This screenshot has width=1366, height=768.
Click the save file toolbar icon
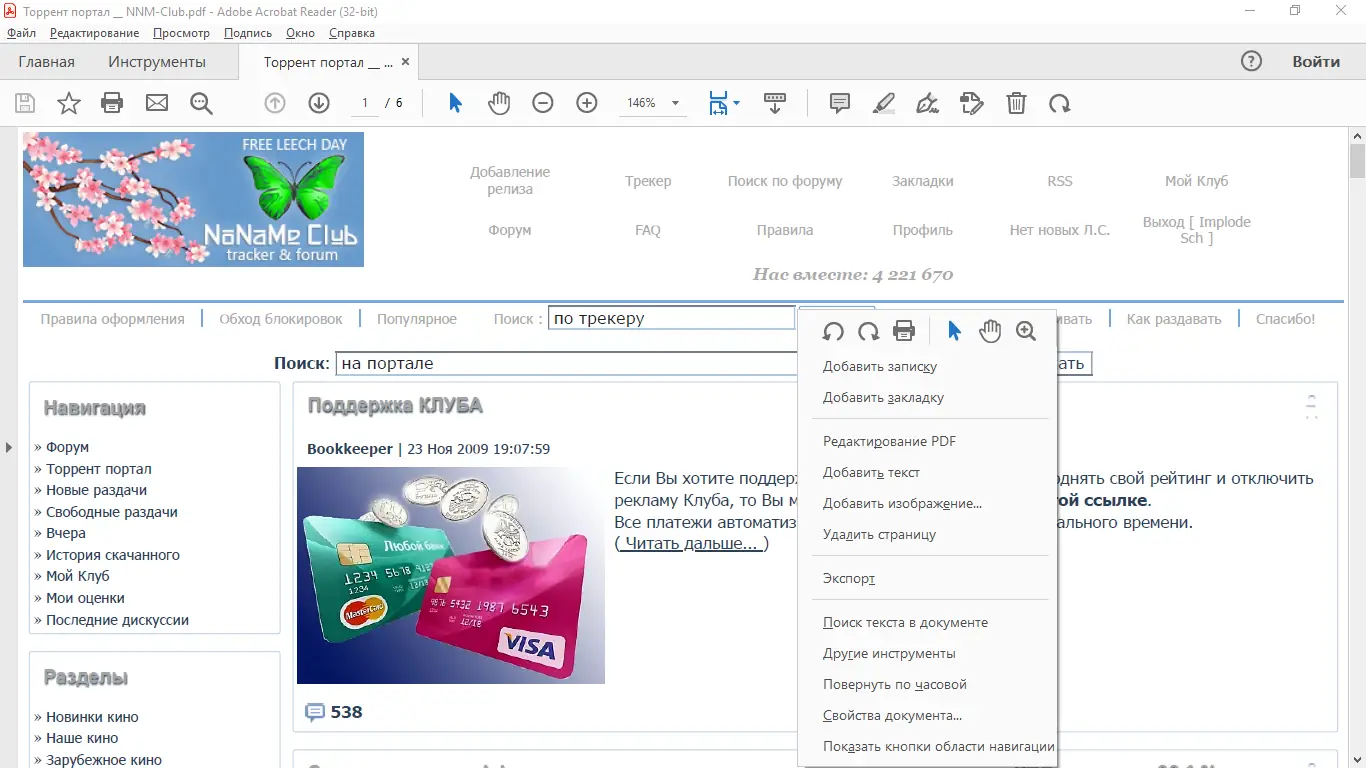[25, 103]
